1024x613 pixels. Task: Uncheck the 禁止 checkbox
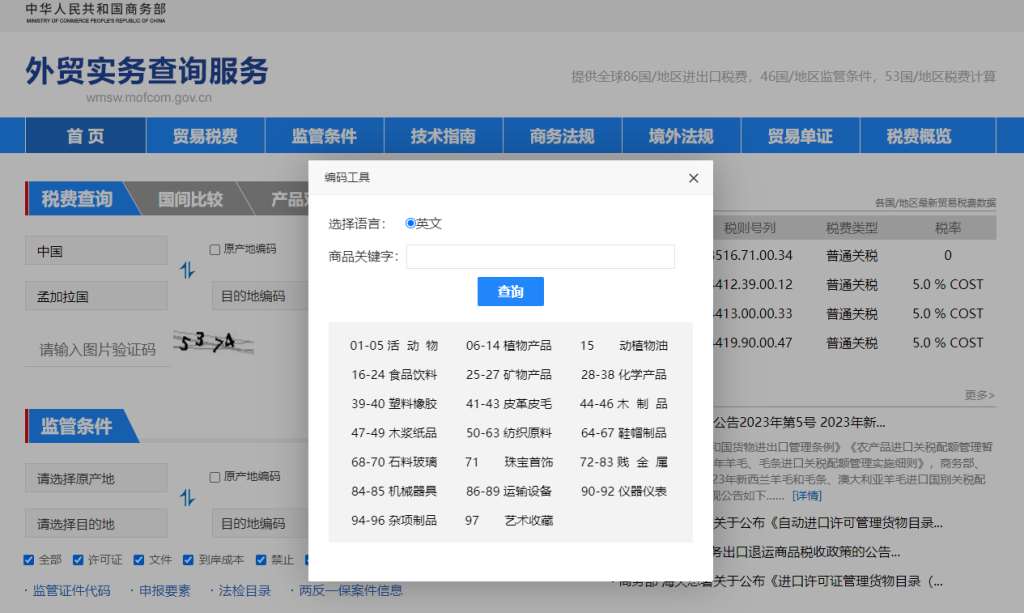click(261, 559)
